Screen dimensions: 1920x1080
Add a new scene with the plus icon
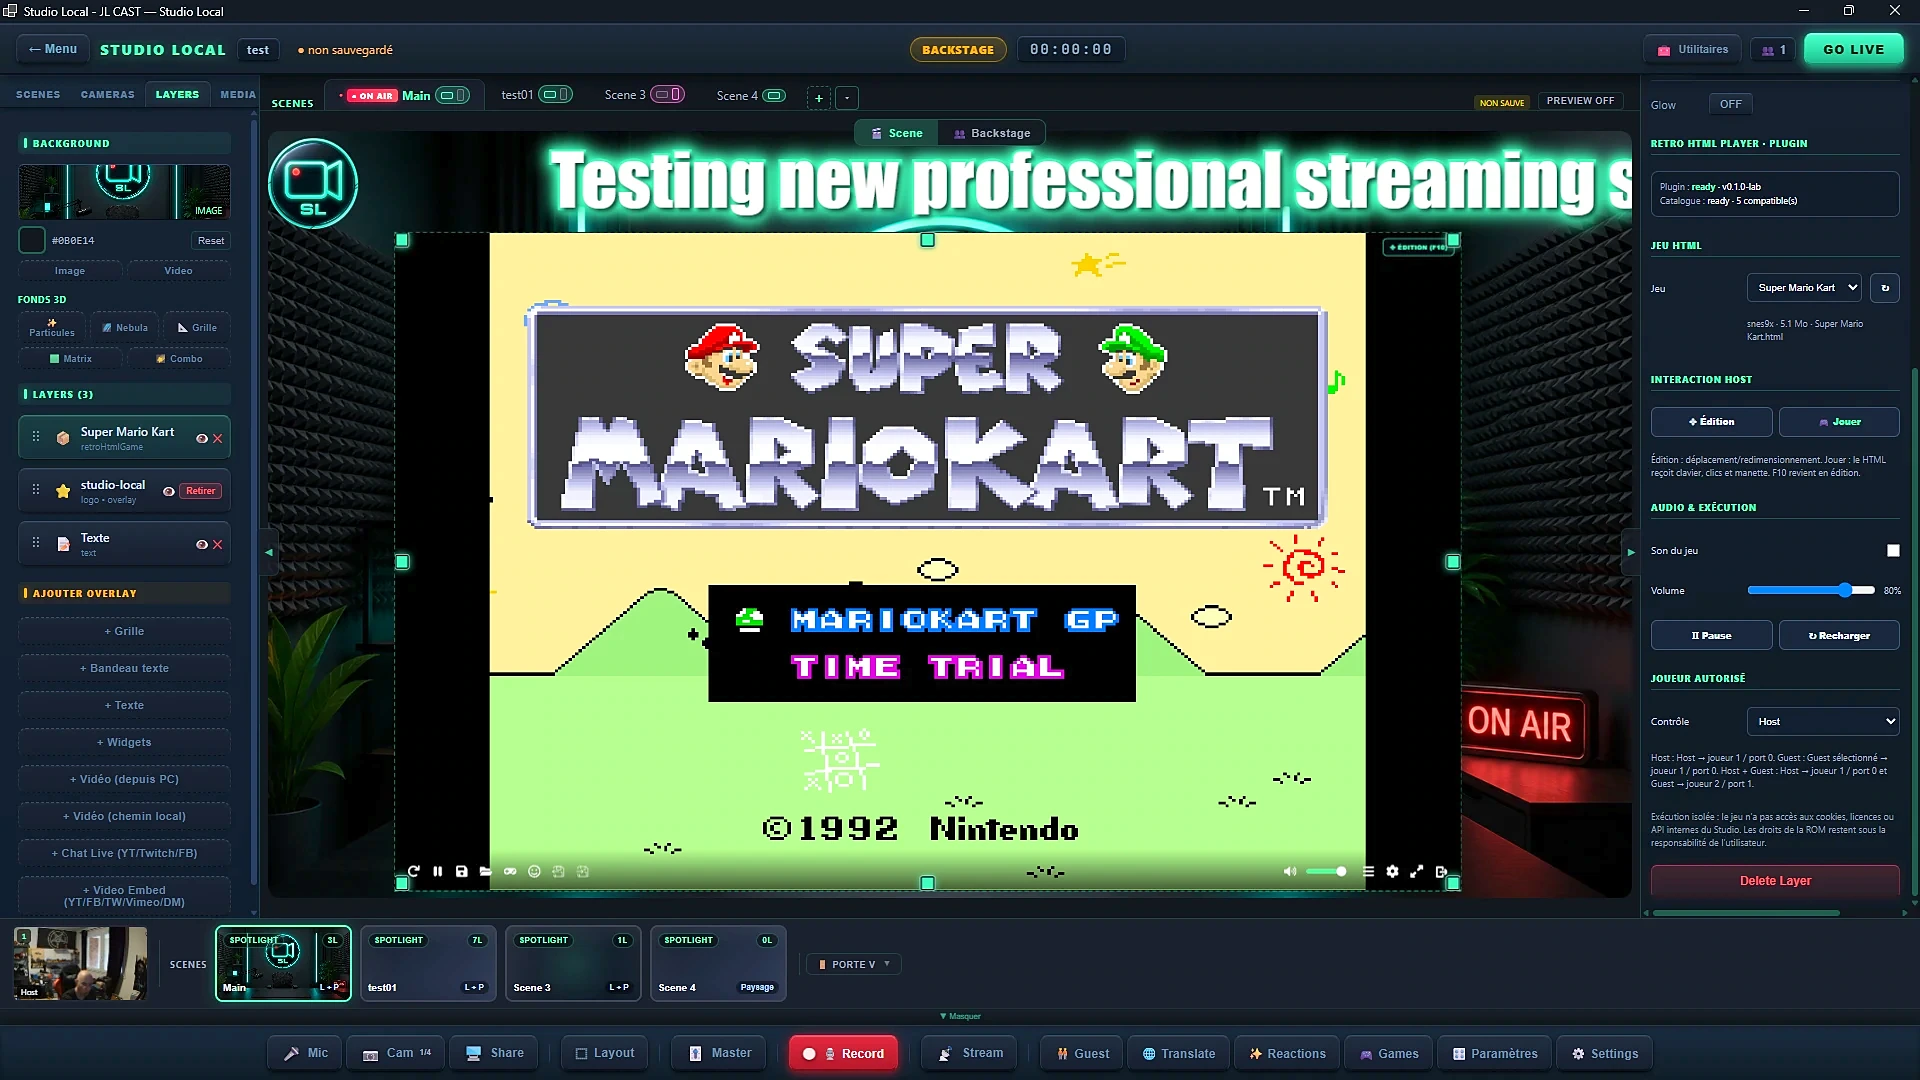click(819, 97)
